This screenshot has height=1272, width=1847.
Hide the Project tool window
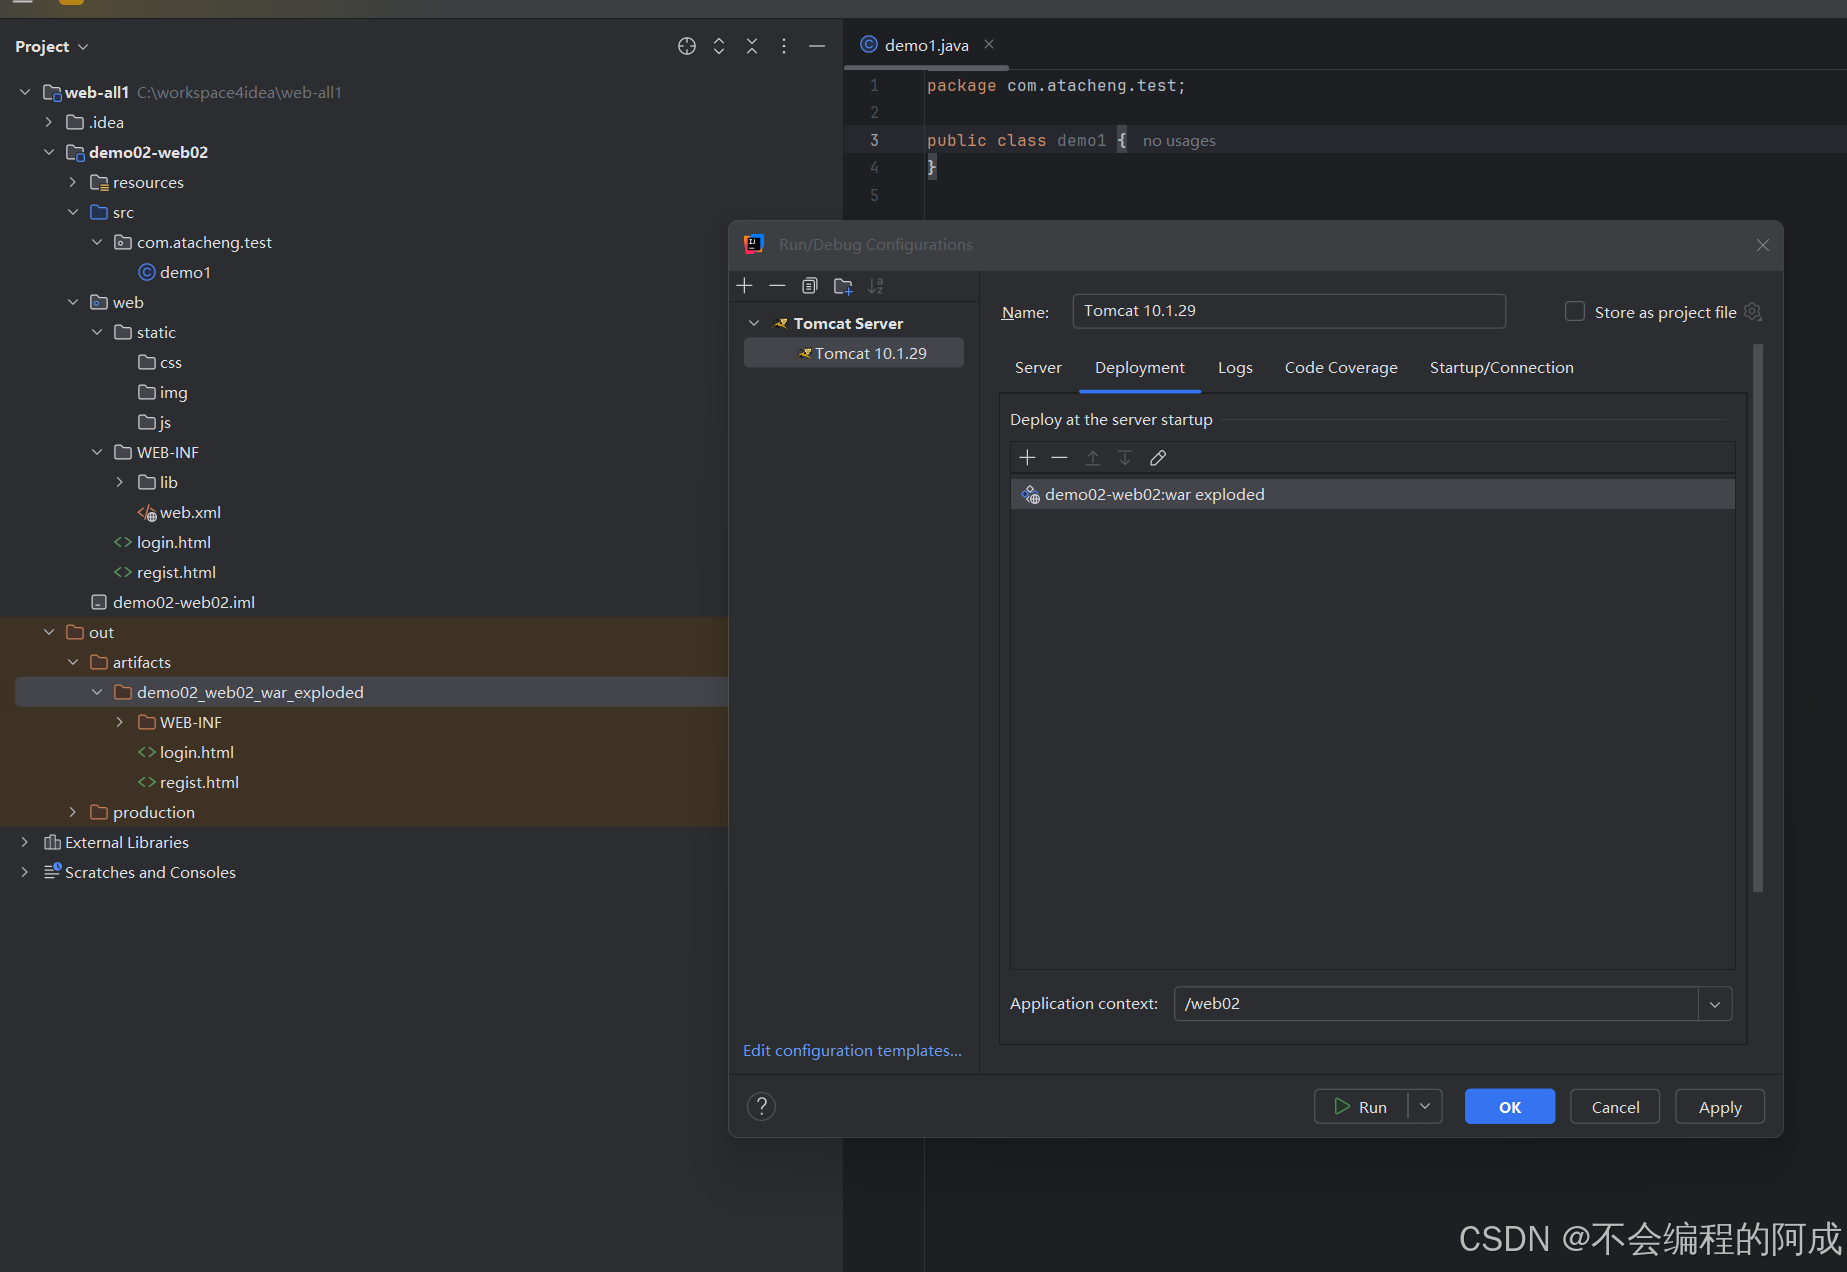817,46
